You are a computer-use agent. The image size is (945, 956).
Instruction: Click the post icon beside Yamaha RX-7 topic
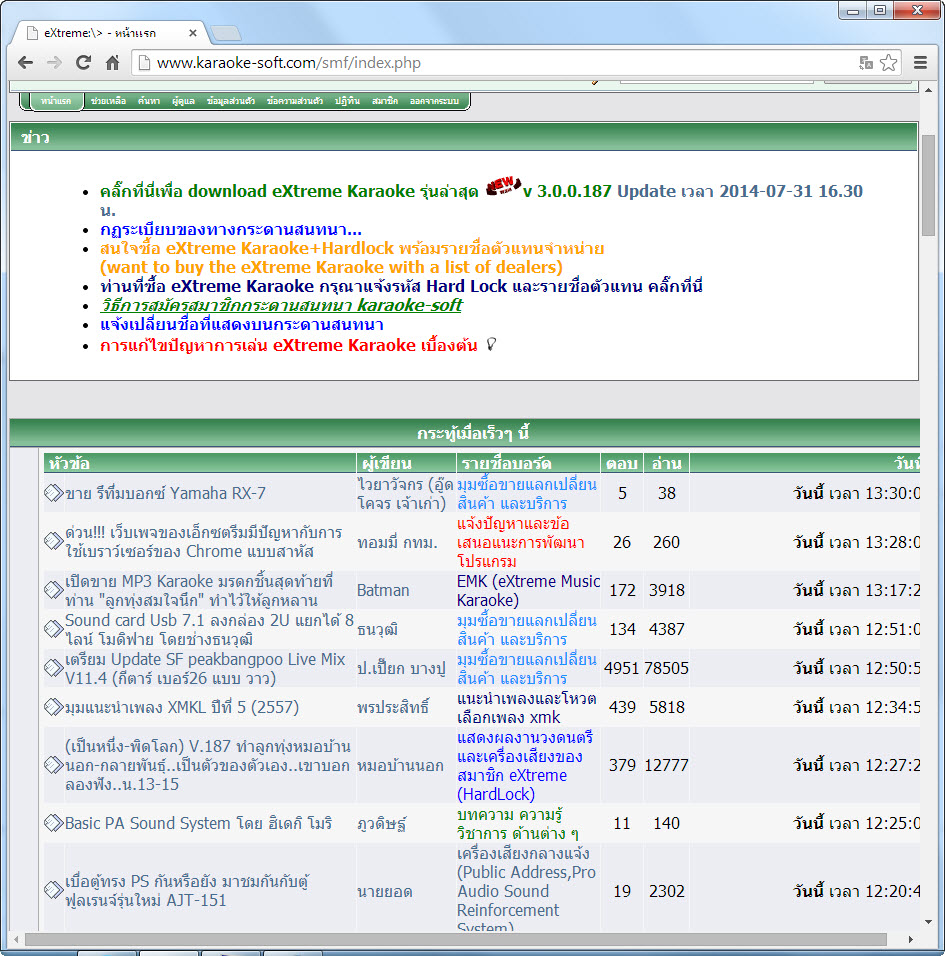click(x=54, y=493)
